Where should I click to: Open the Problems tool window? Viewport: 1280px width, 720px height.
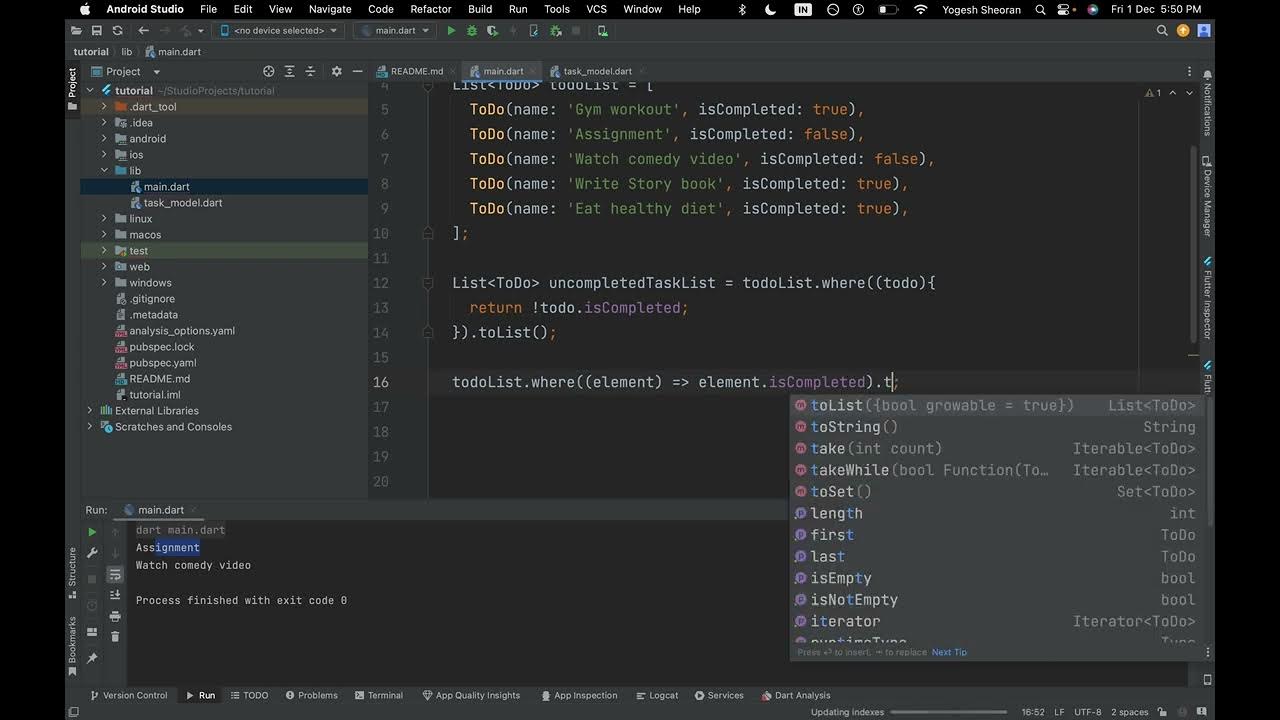311,695
